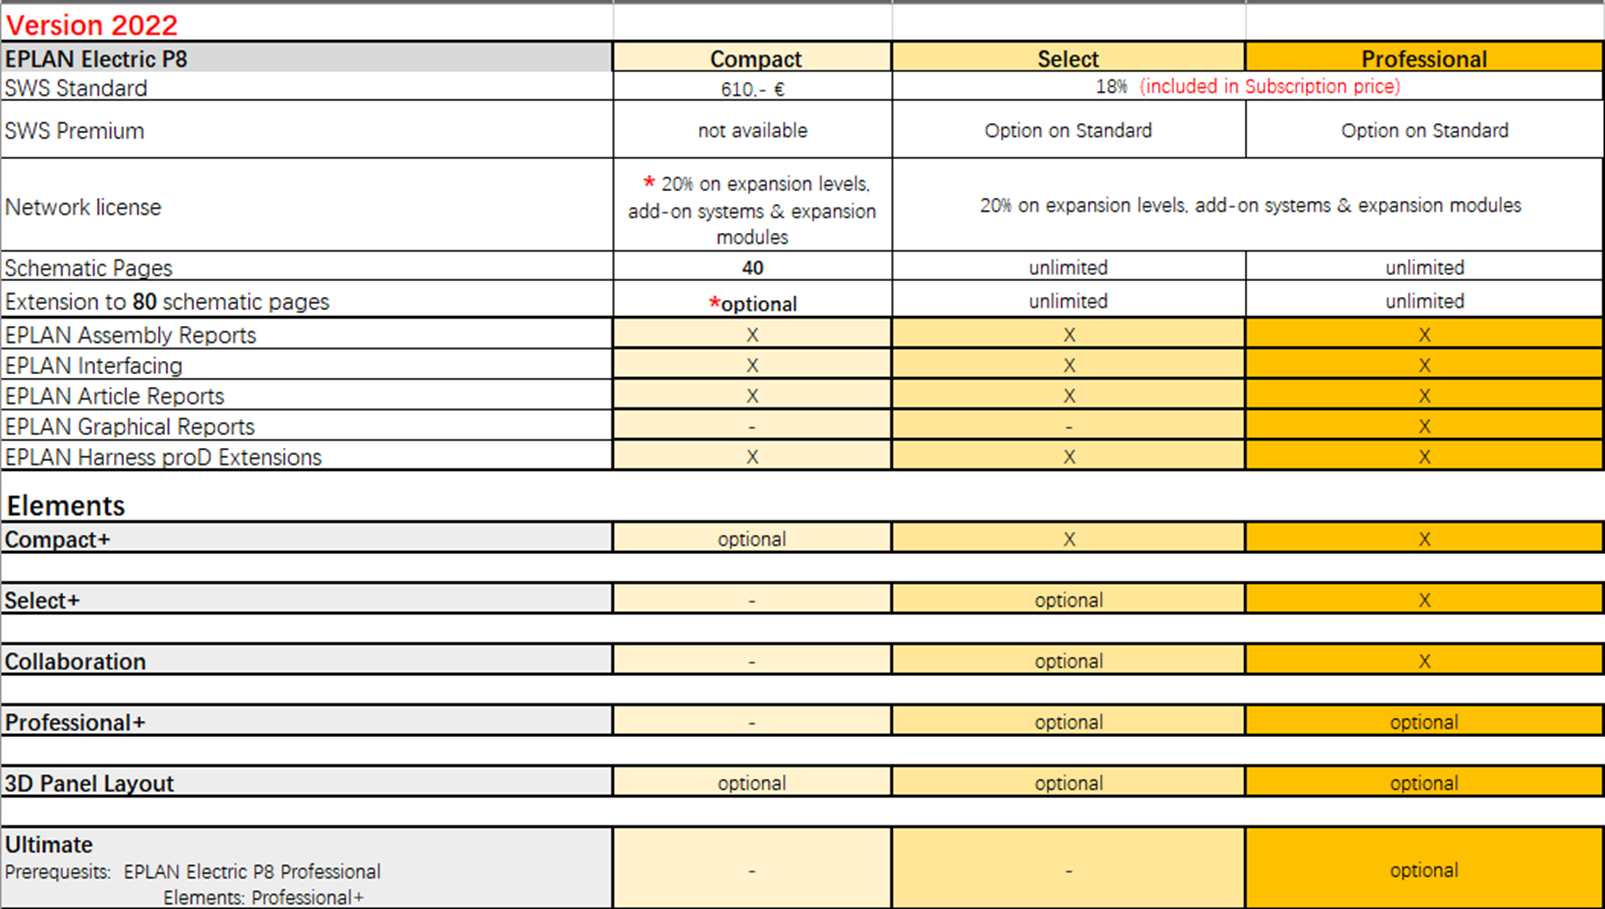
Task: Click the "610.- €" price cell
Action: (753, 89)
